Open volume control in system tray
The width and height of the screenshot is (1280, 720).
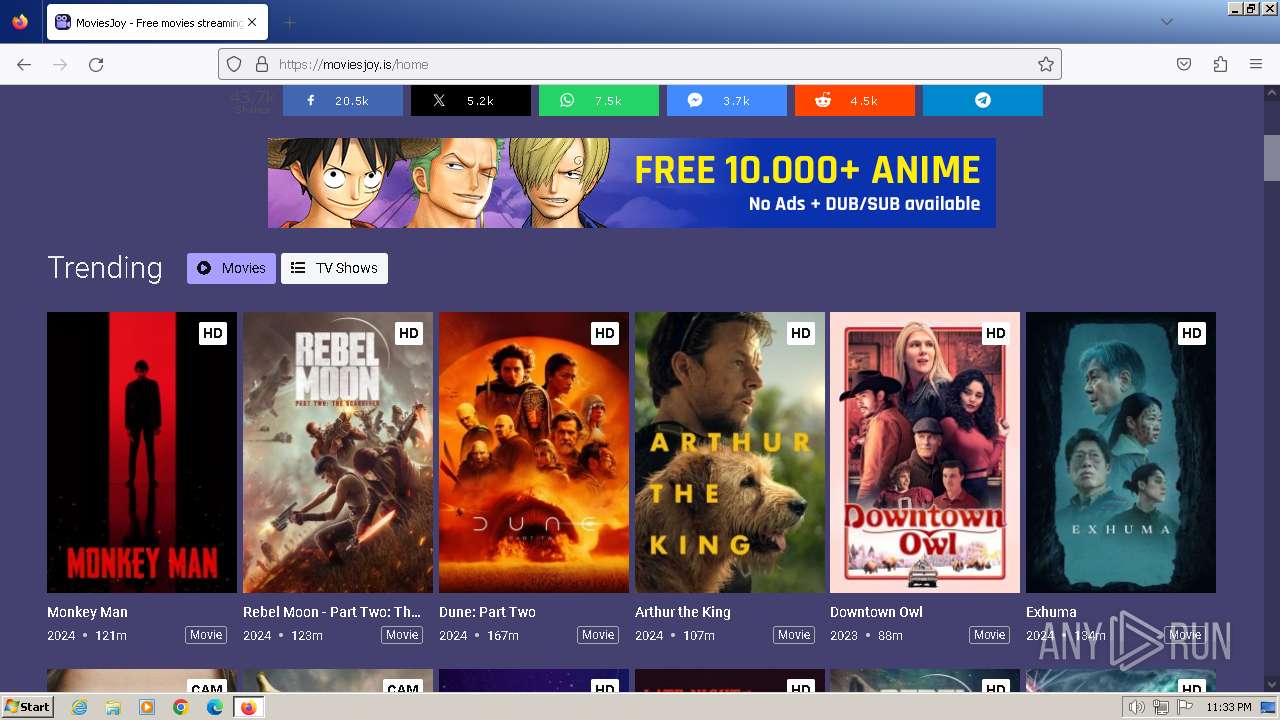(1137, 707)
